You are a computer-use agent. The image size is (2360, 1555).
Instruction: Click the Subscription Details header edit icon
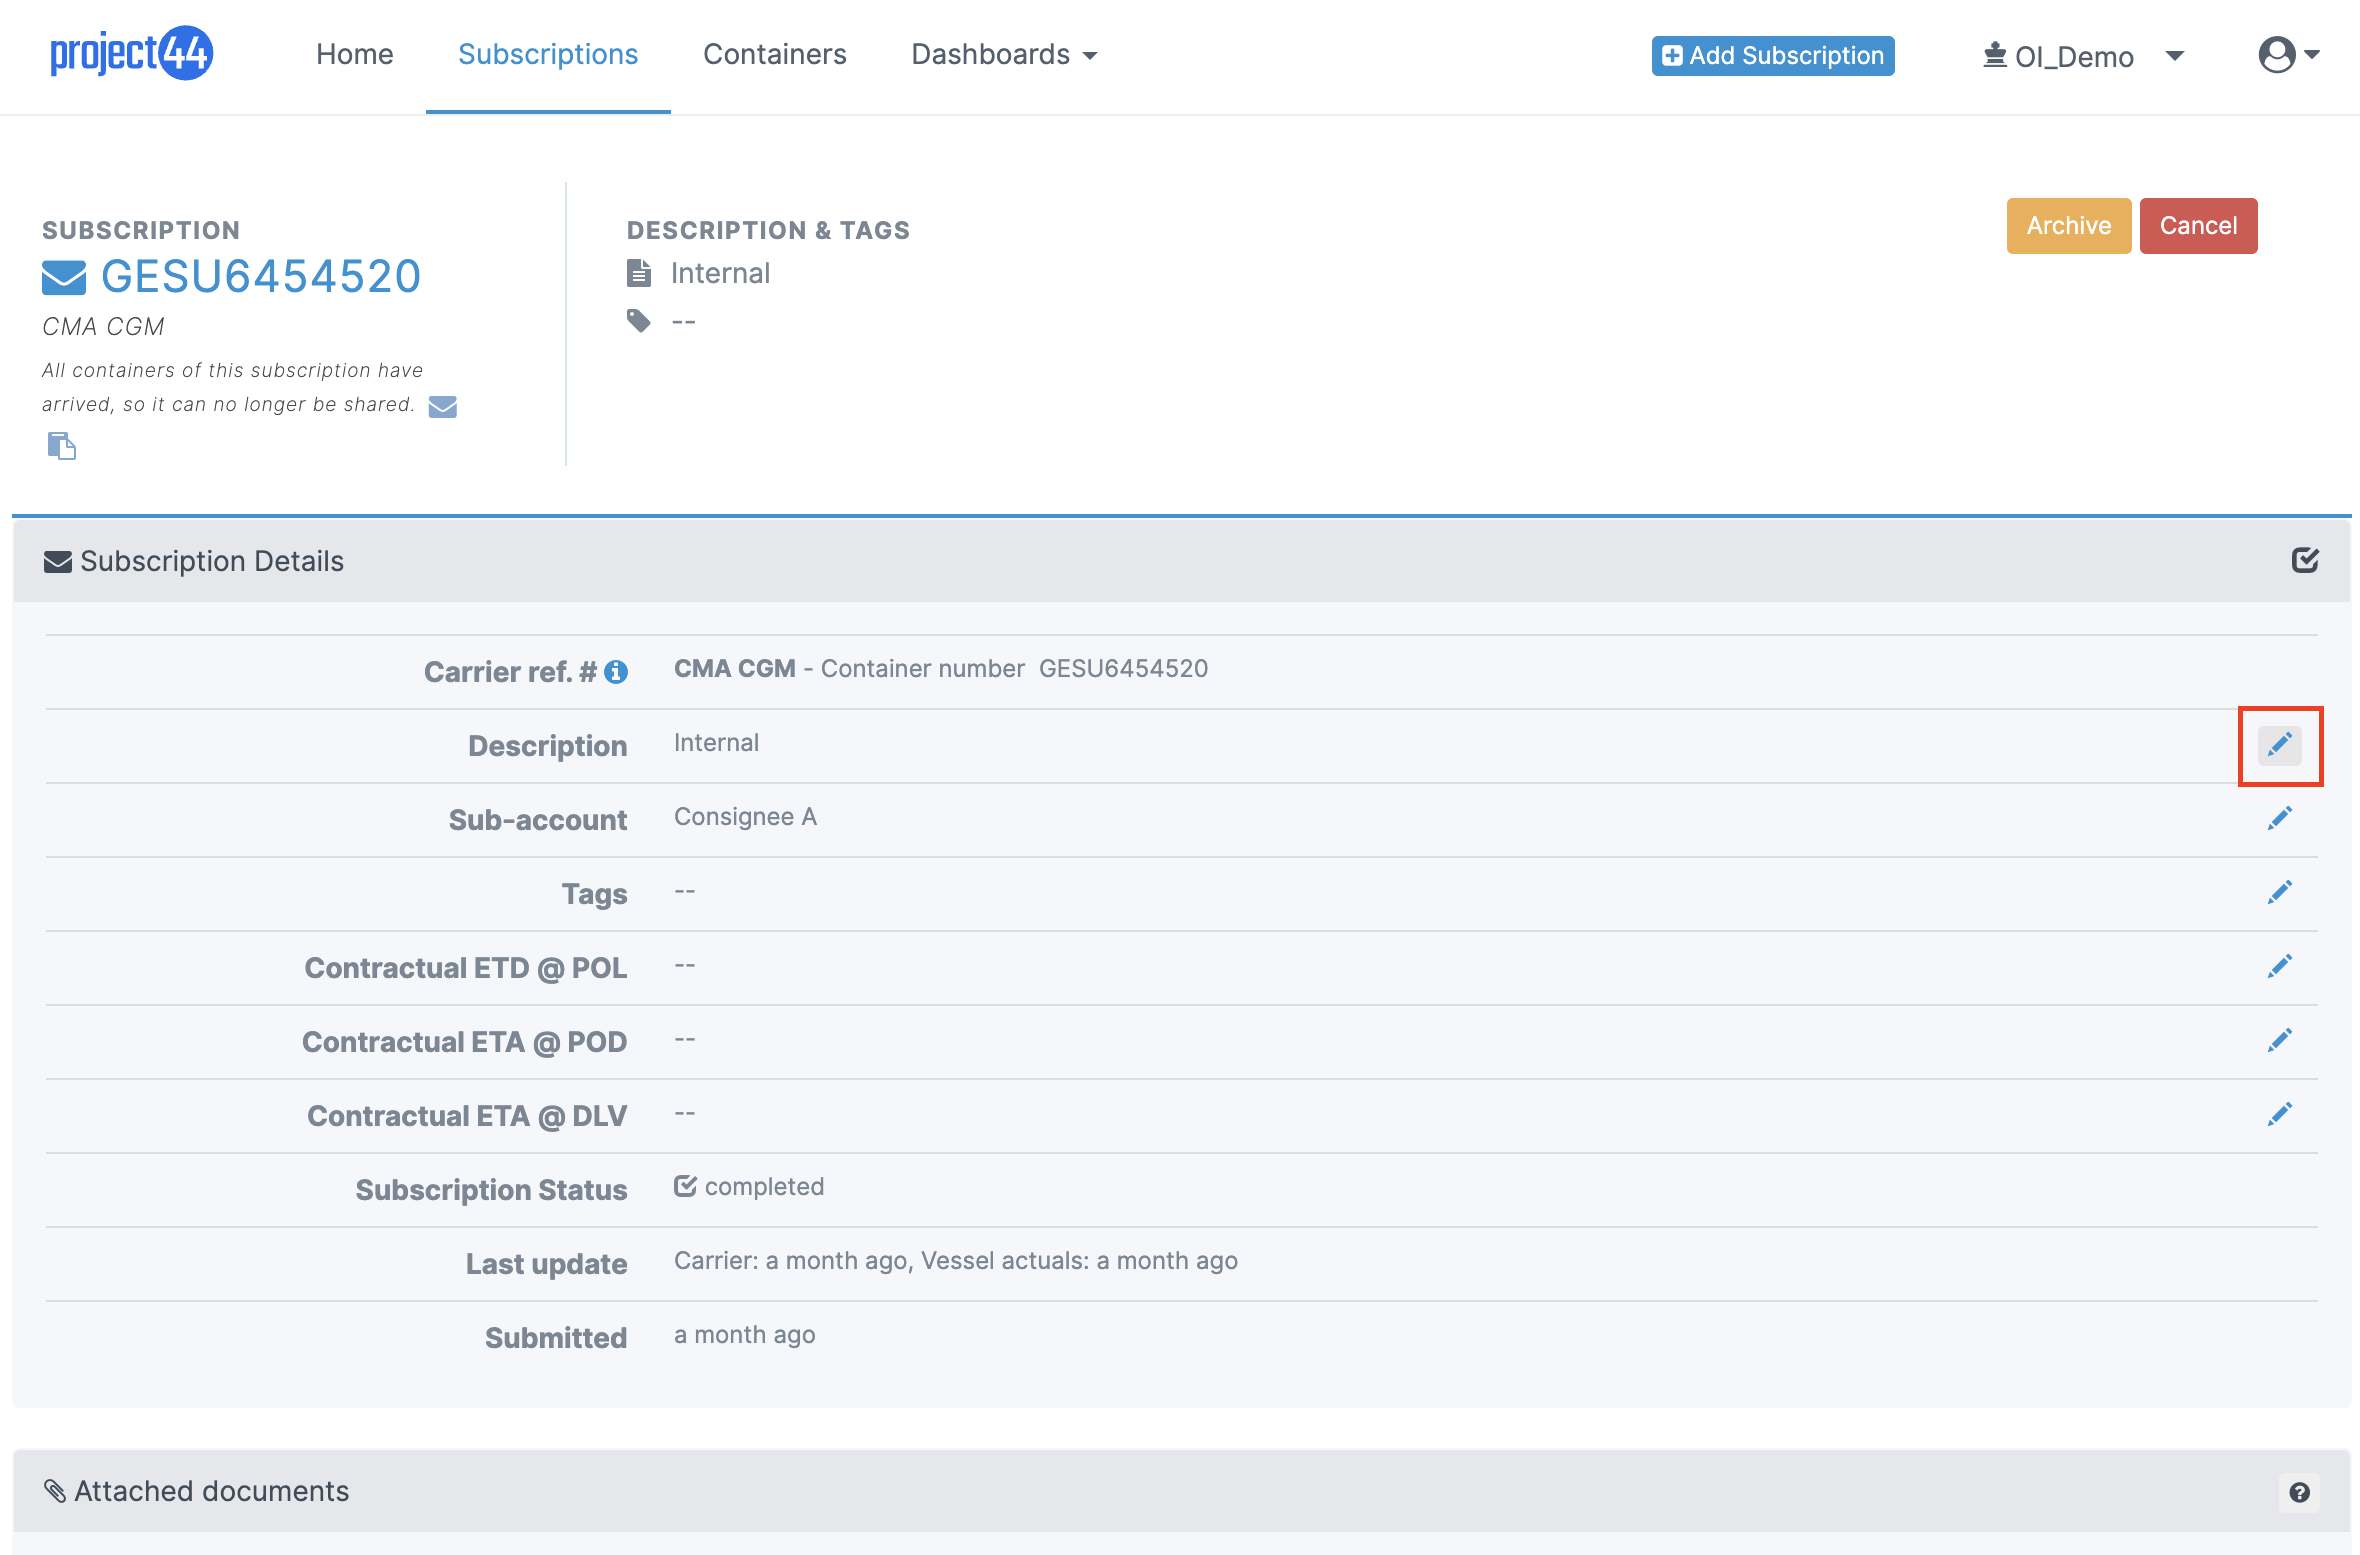click(x=2305, y=560)
